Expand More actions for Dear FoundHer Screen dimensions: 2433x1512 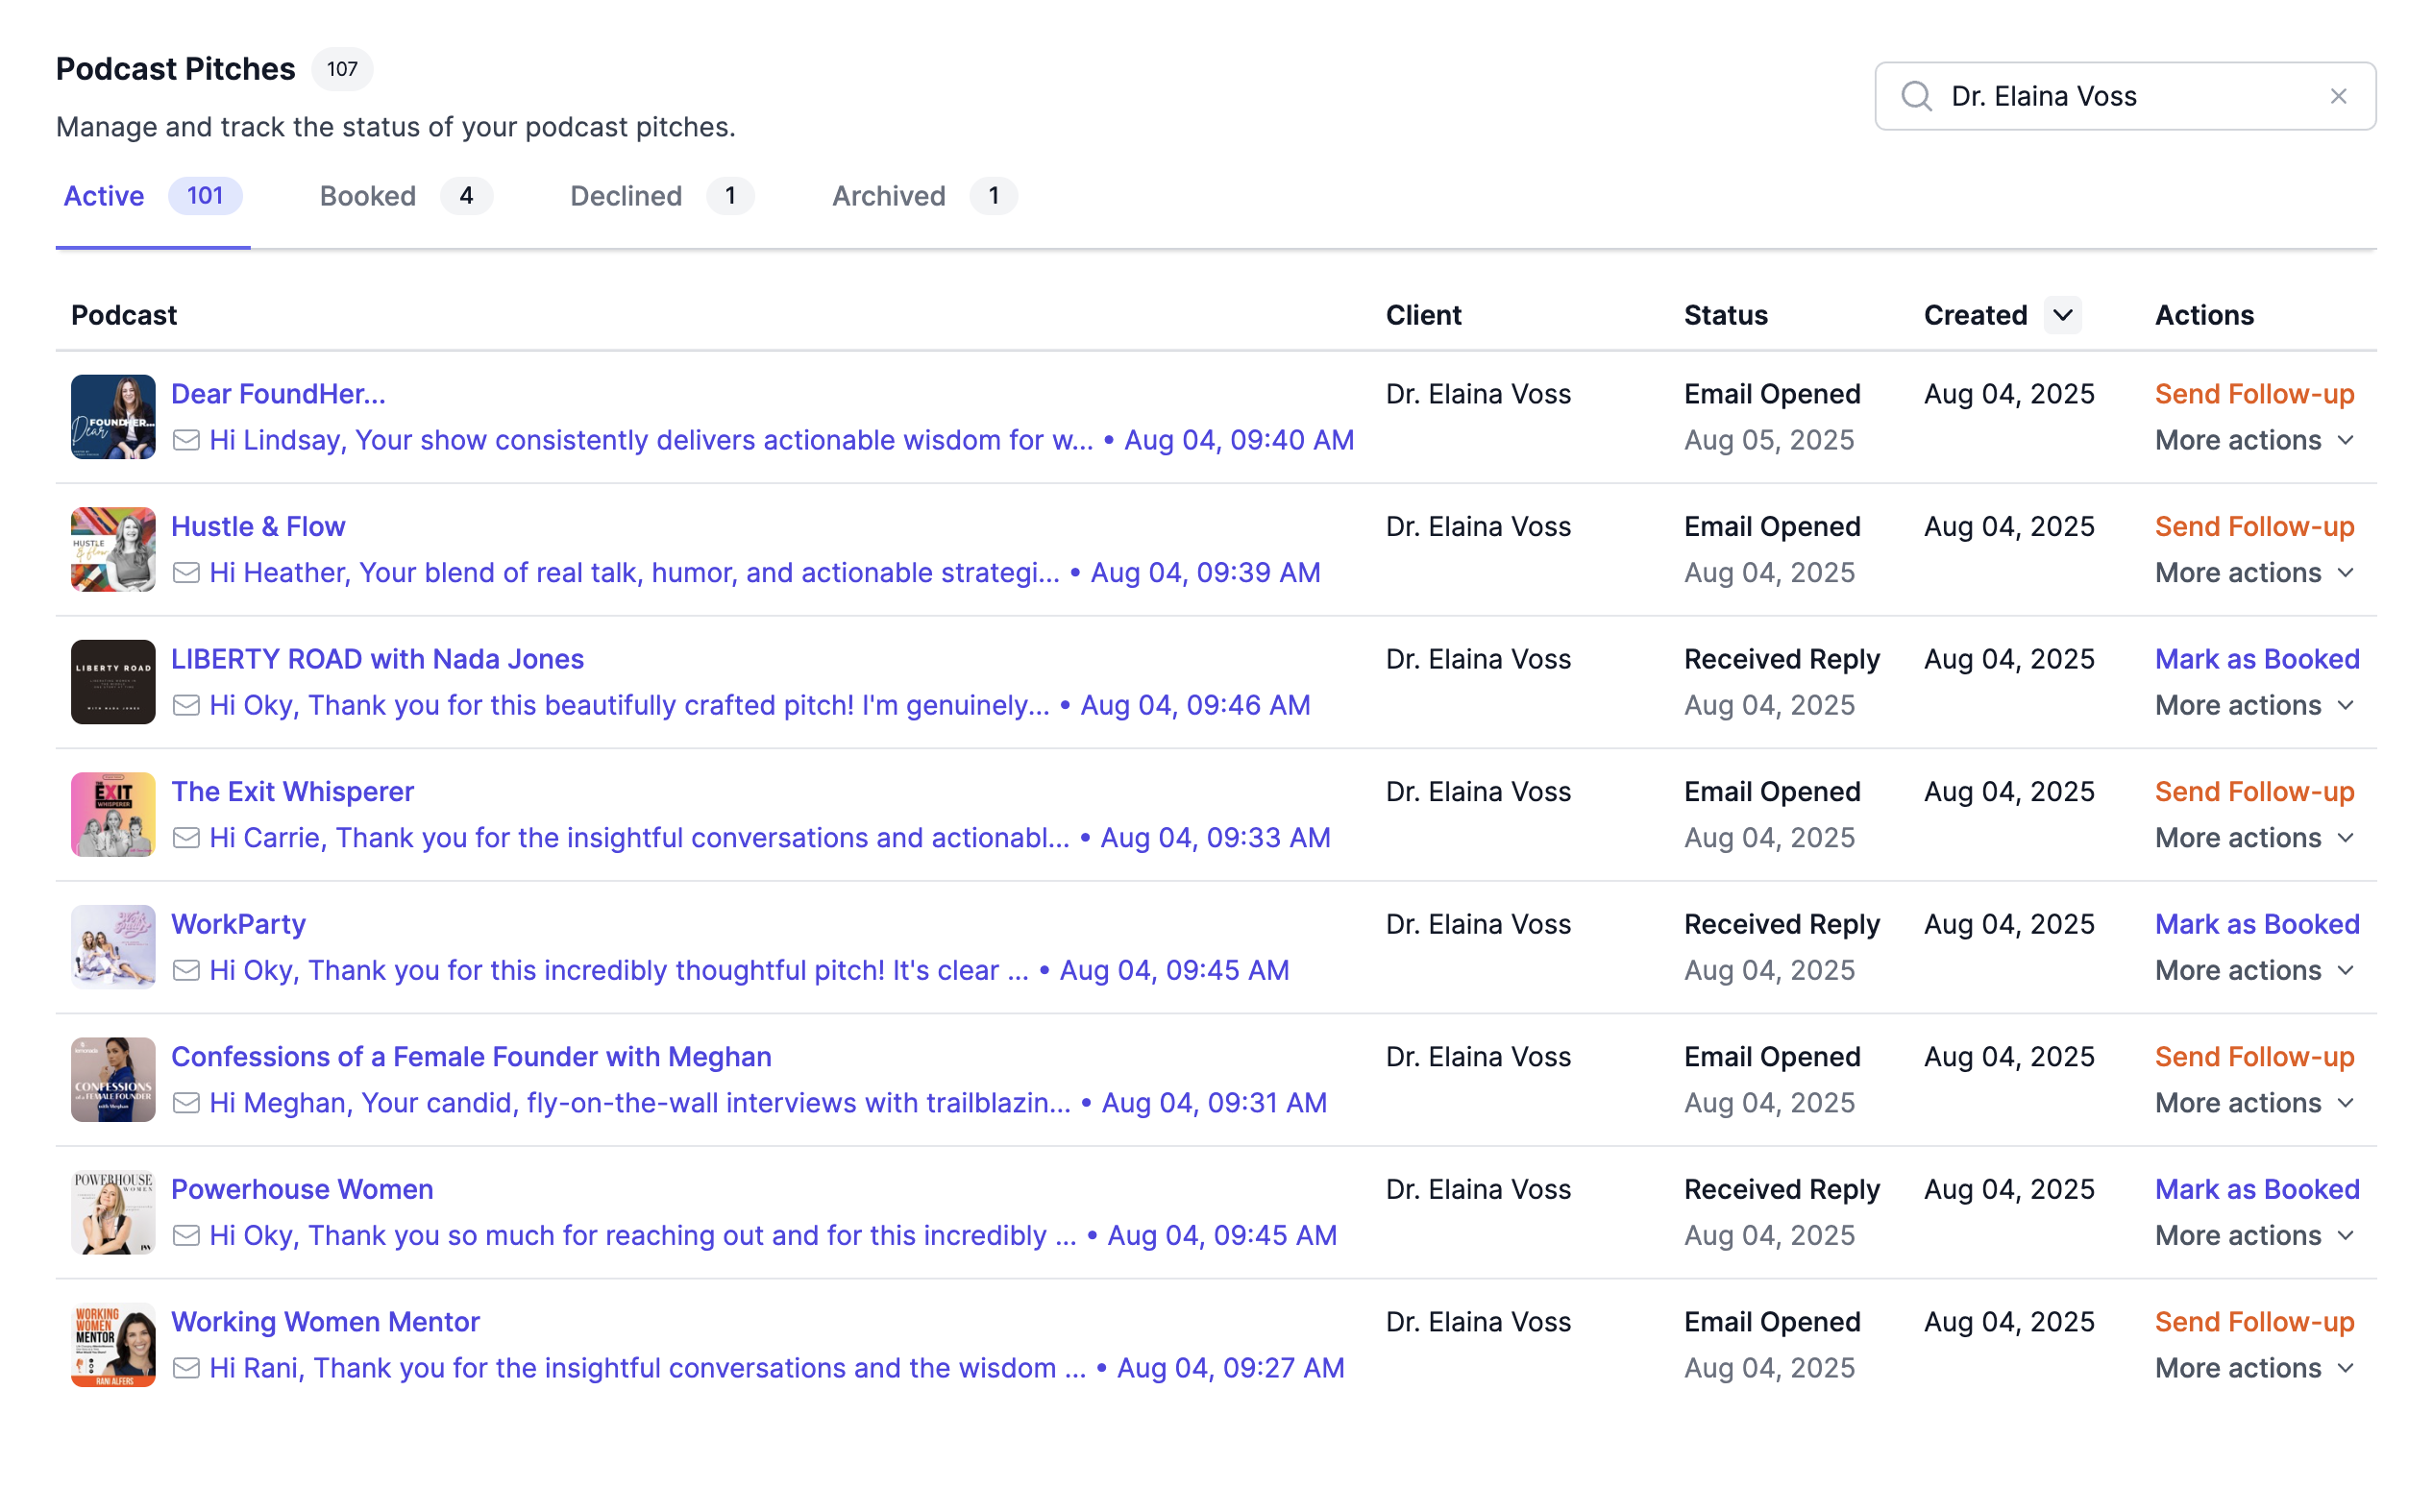click(2254, 441)
